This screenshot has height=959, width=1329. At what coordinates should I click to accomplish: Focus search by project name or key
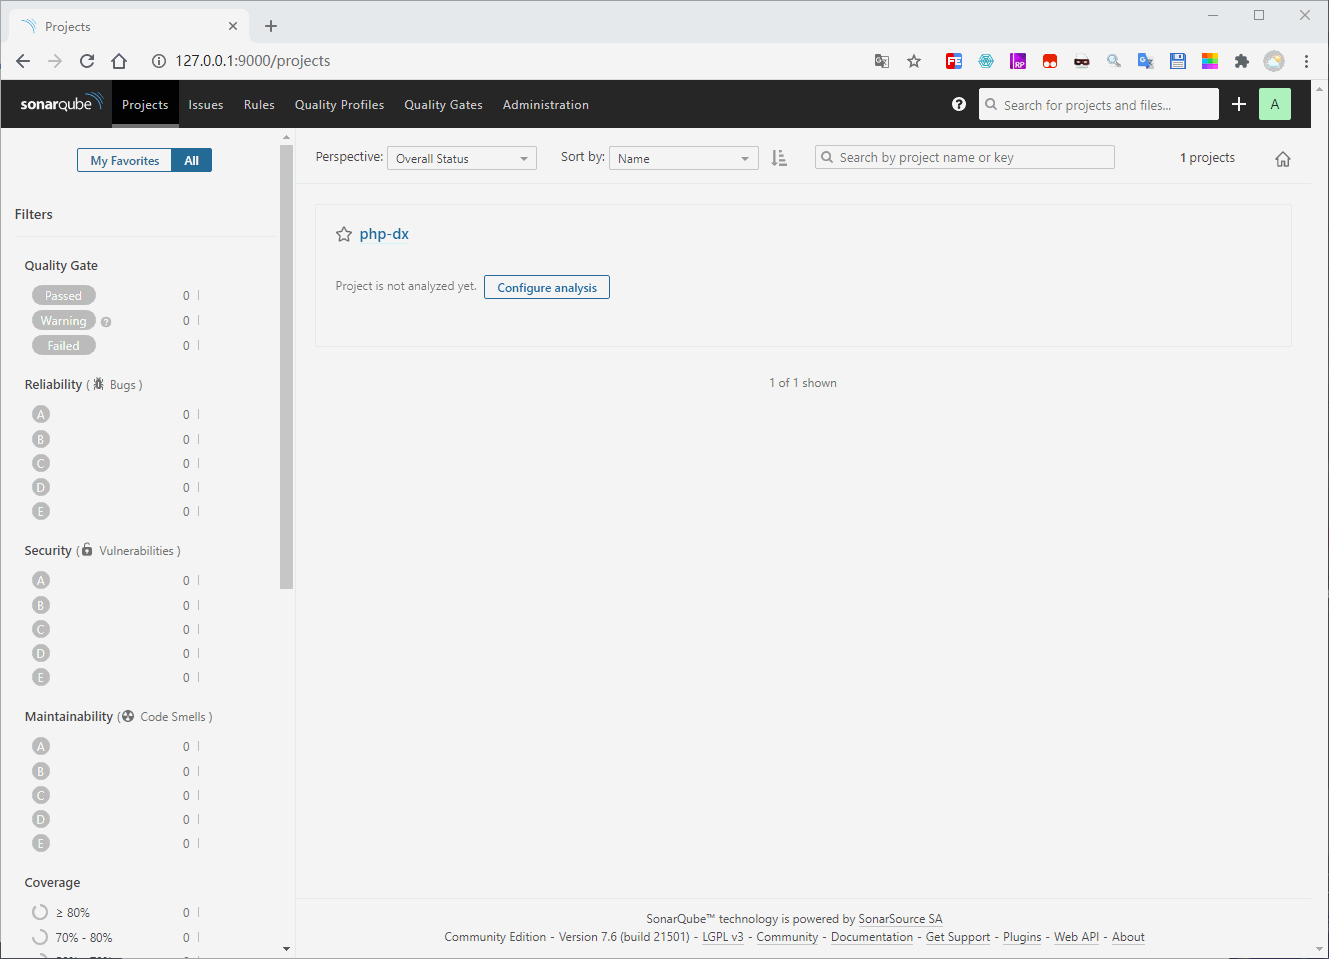965,157
